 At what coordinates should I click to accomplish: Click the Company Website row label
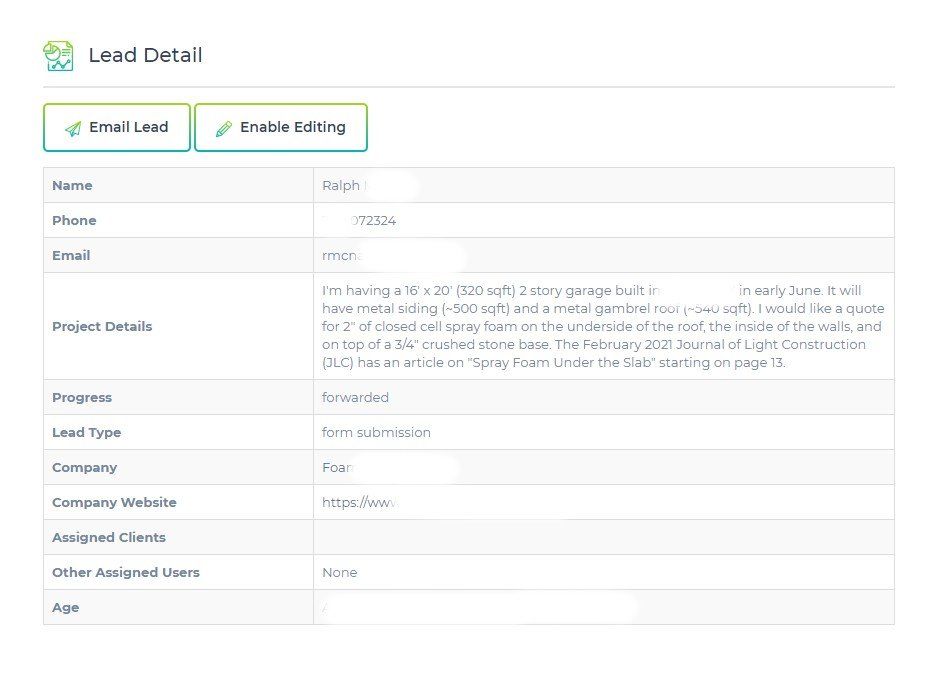tap(114, 503)
